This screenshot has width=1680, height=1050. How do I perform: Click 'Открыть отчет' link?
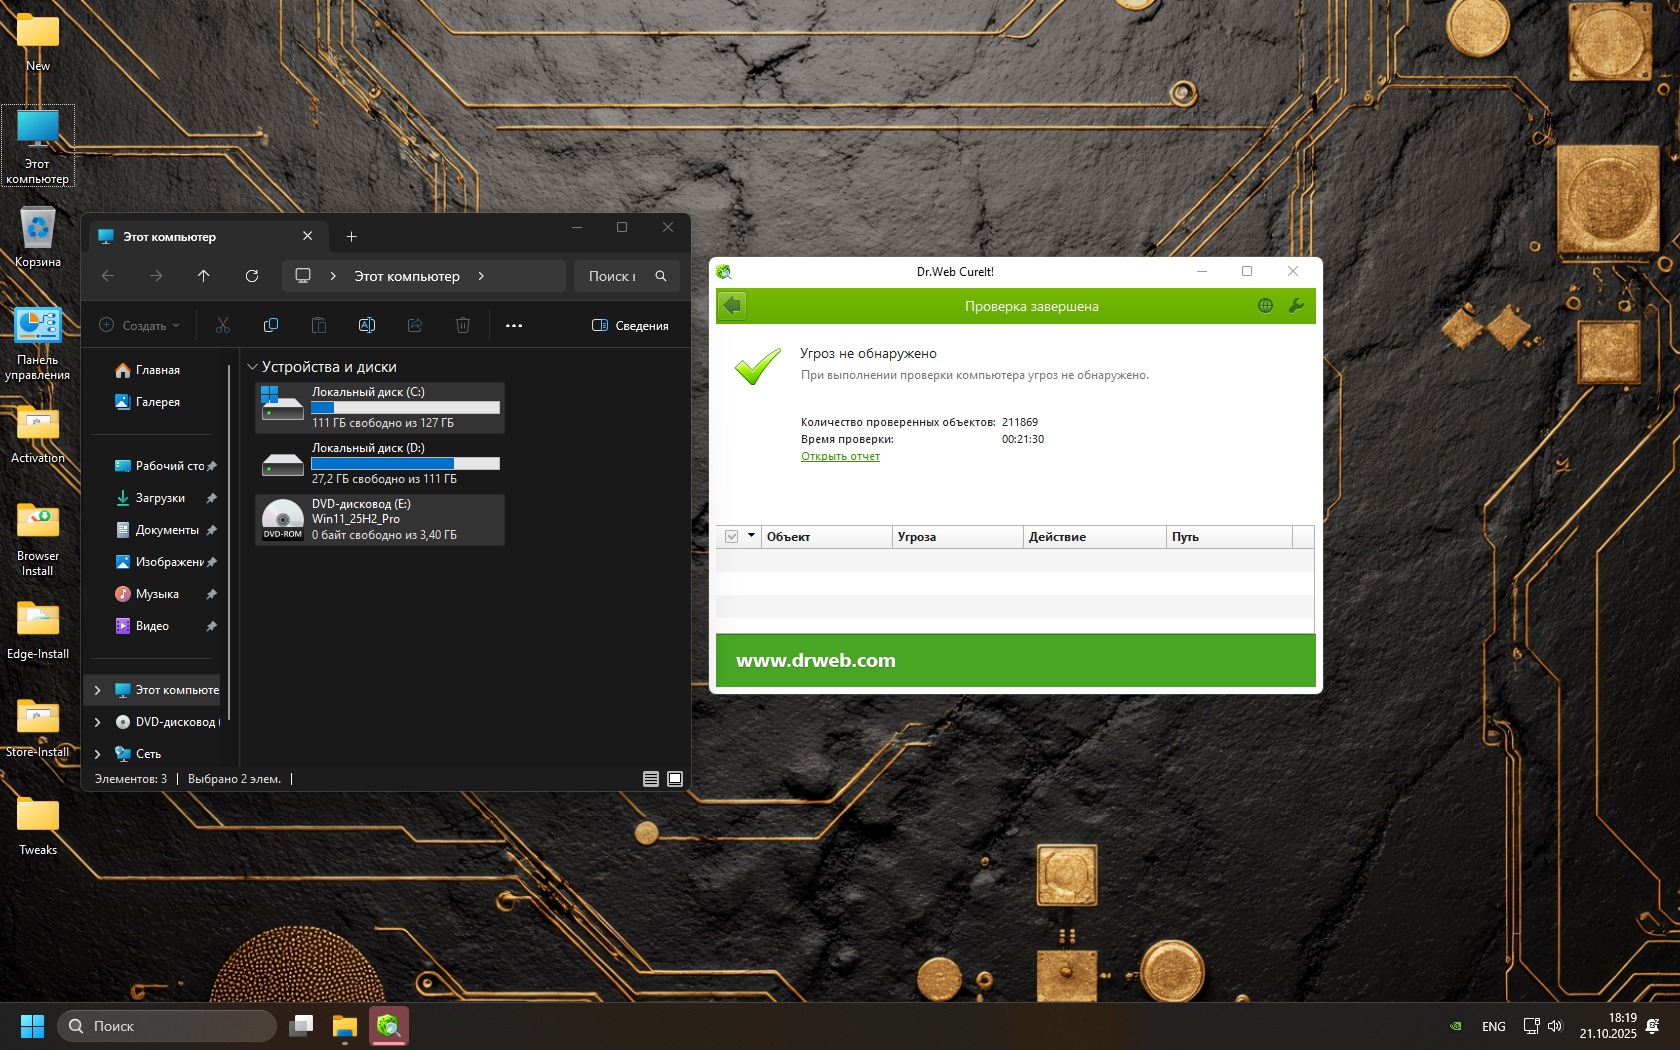click(x=840, y=456)
